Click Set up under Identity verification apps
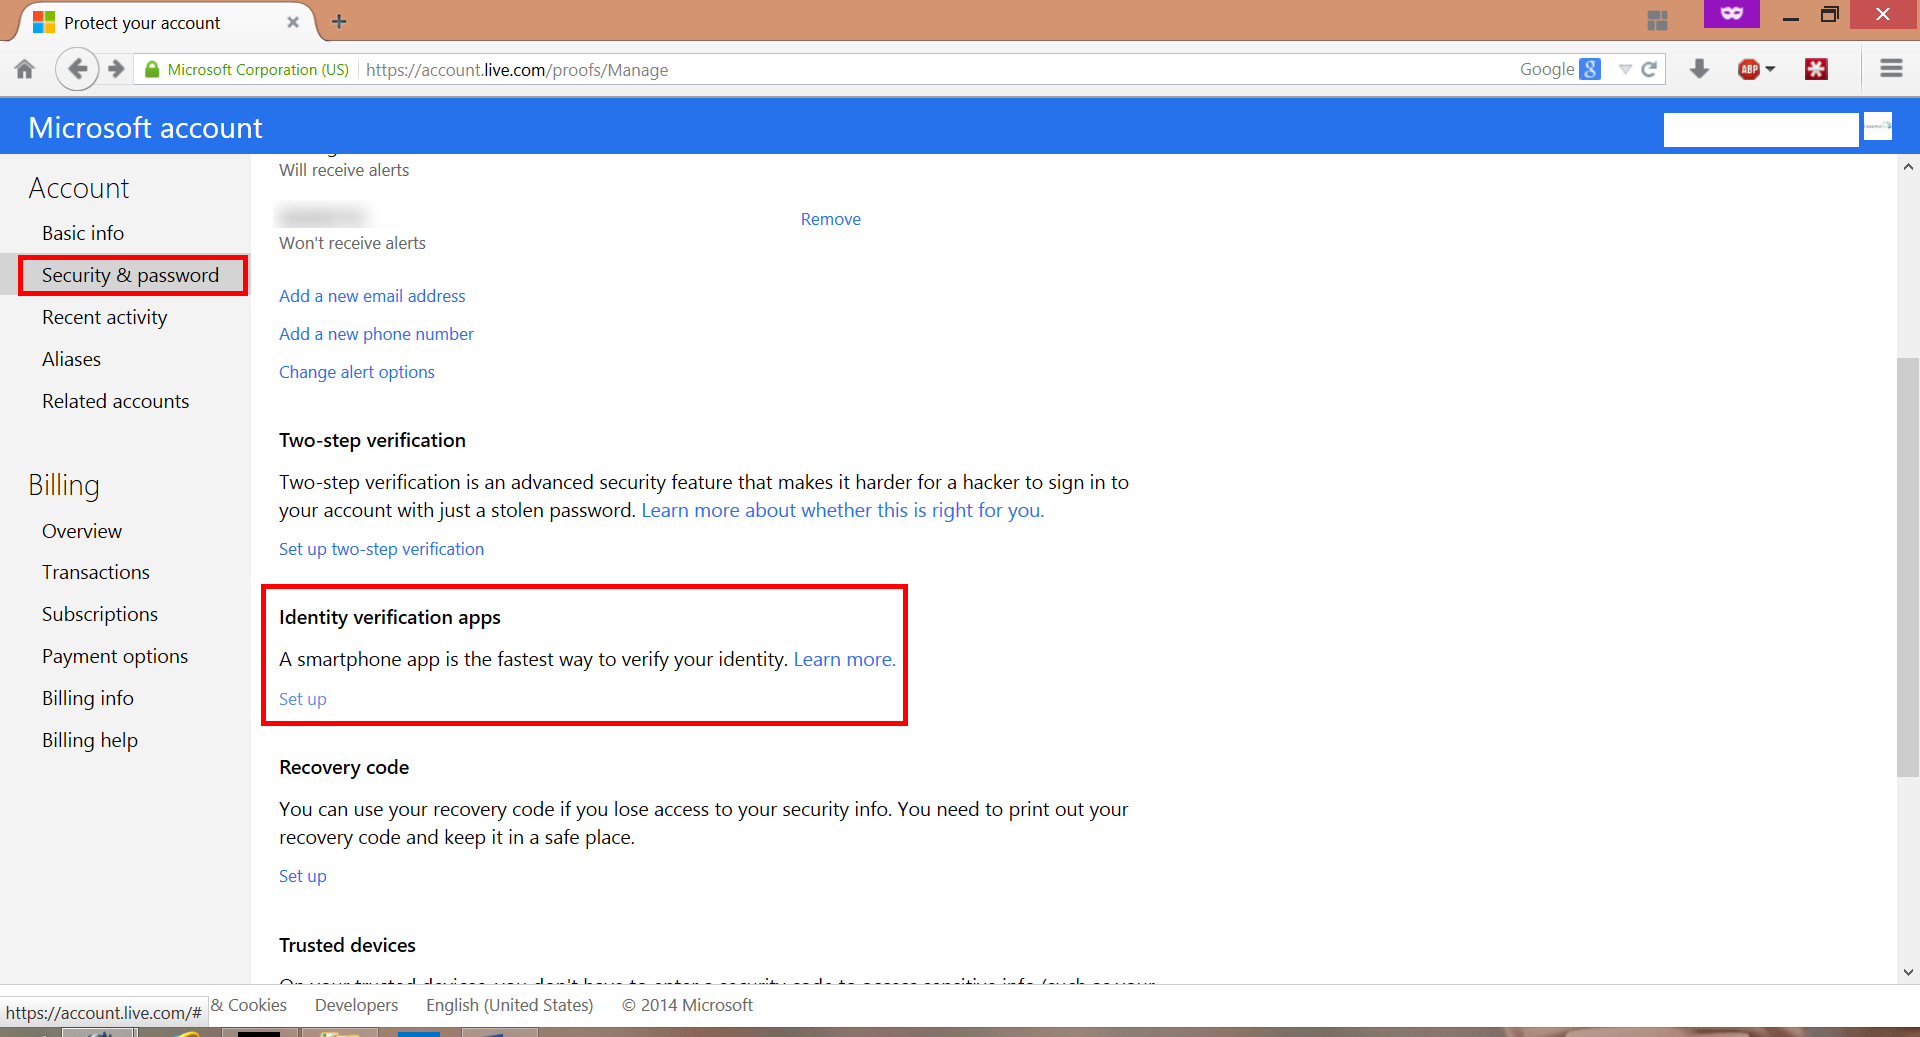The image size is (1920, 1037). coord(302,699)
